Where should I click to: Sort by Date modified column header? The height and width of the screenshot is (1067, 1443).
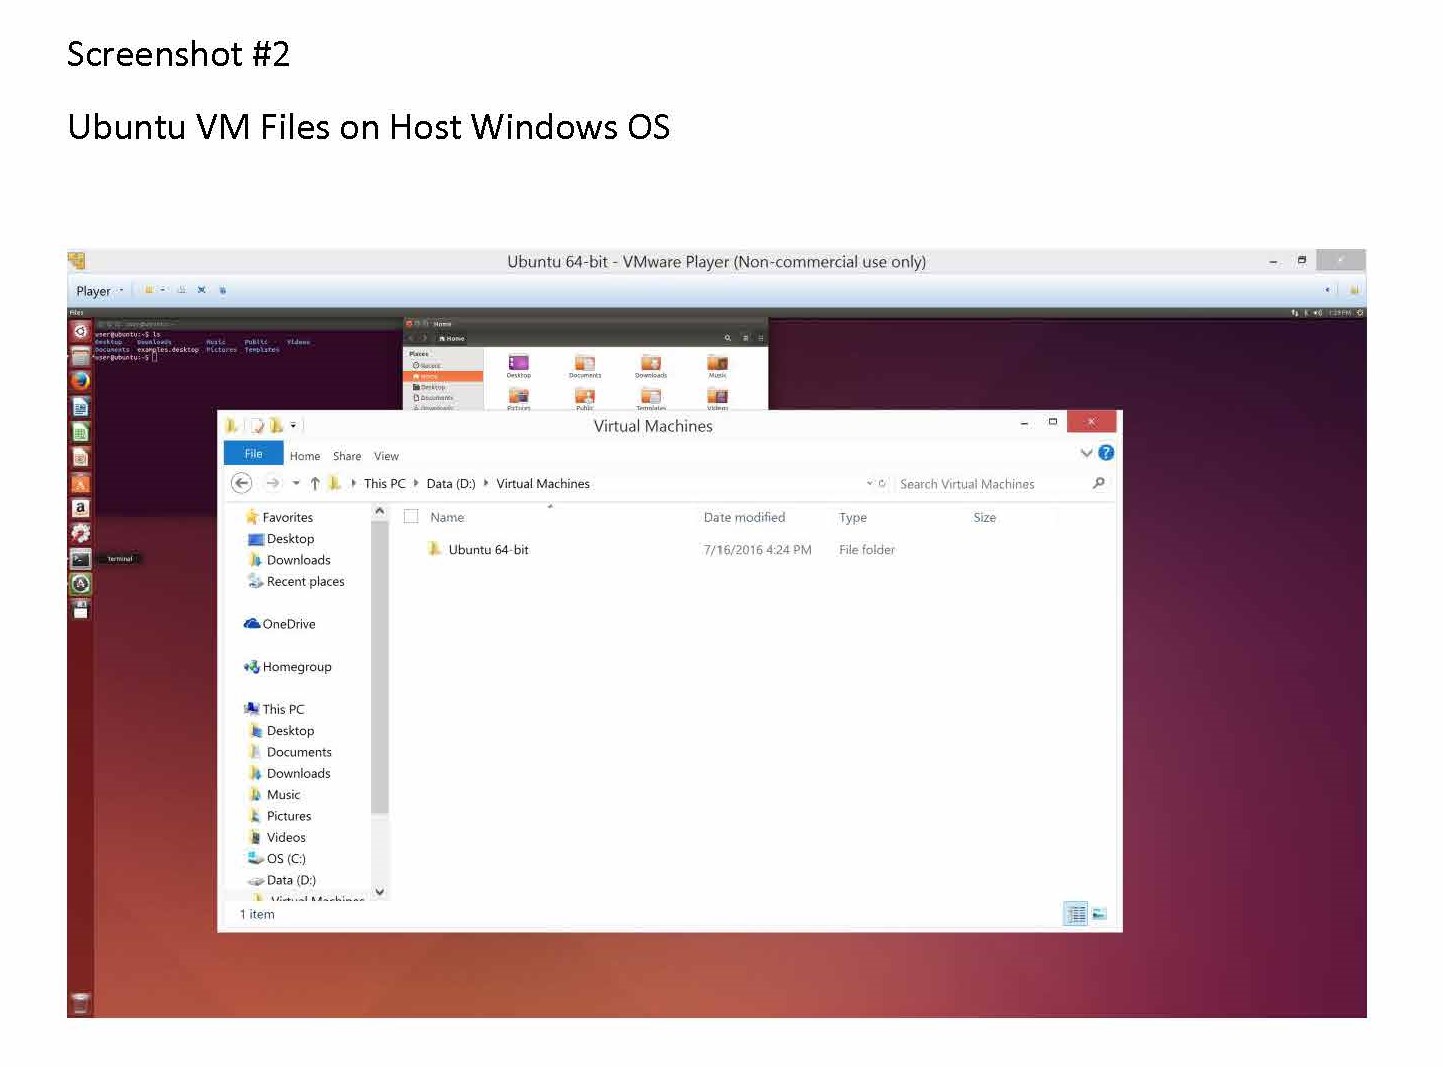(744, 518)
